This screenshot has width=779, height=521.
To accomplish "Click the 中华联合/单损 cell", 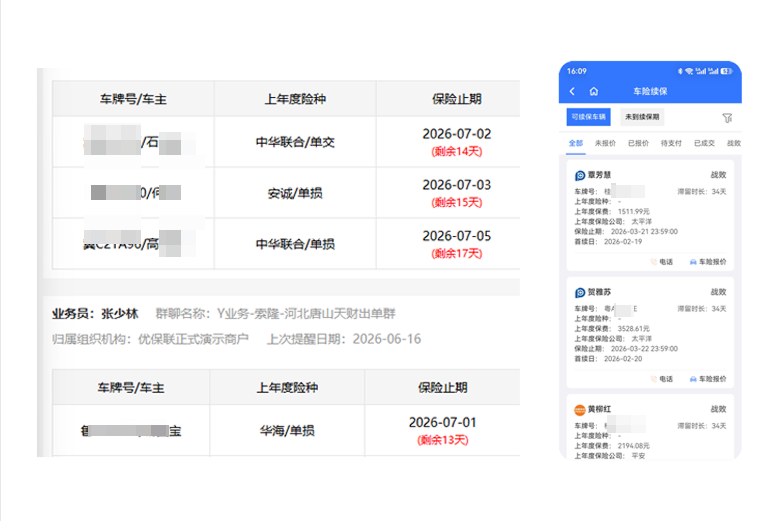I will coord(295,244).
